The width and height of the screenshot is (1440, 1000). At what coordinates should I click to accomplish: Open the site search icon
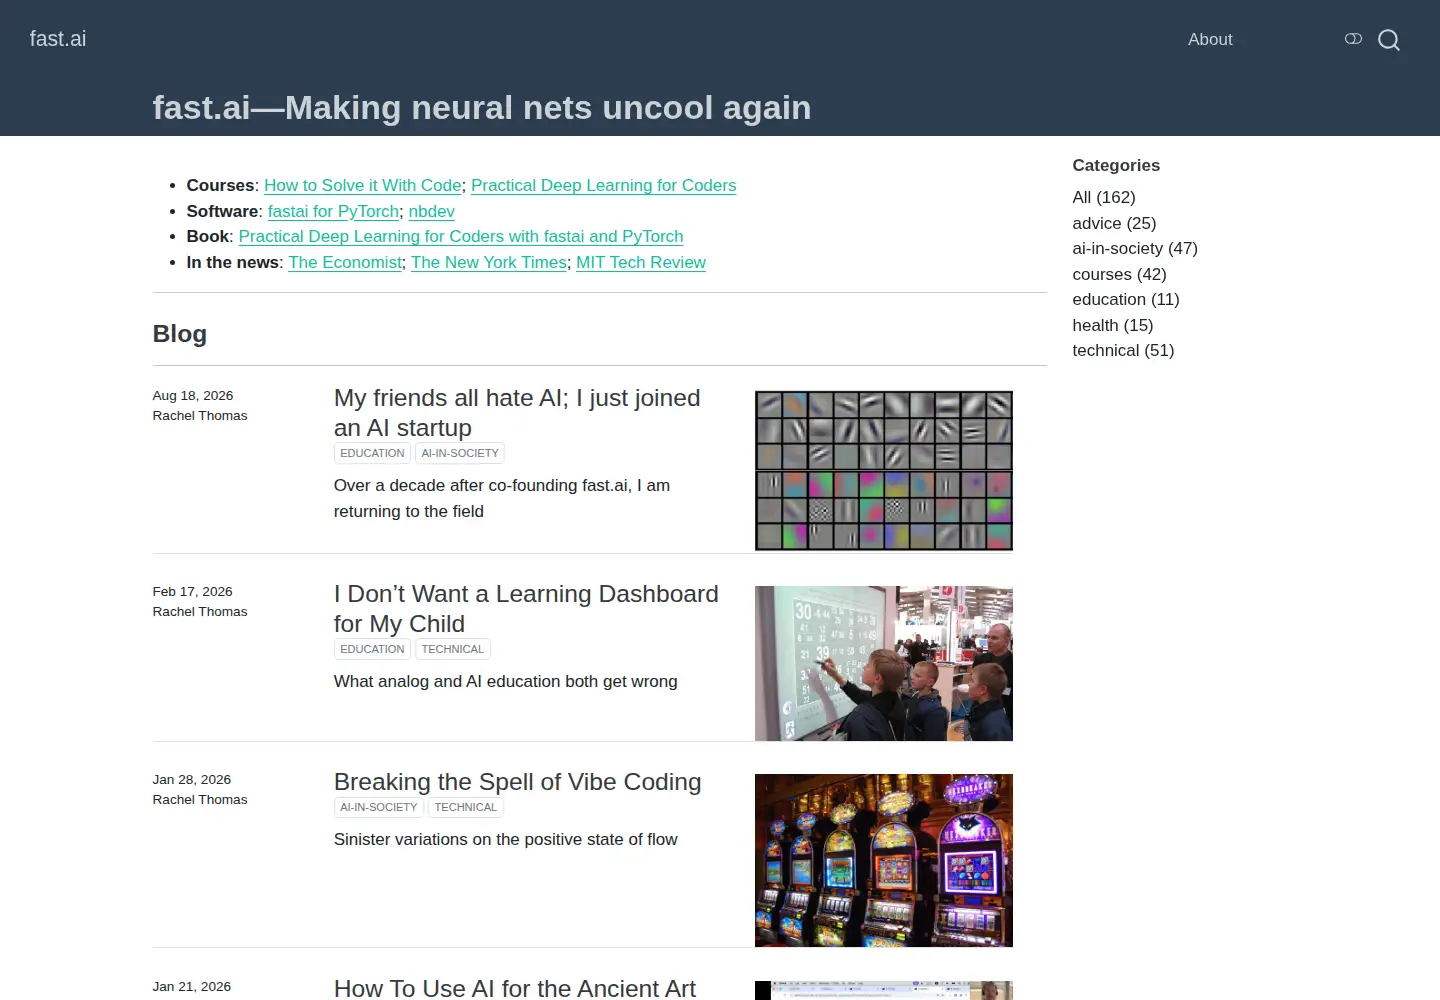pos(1388,40)
